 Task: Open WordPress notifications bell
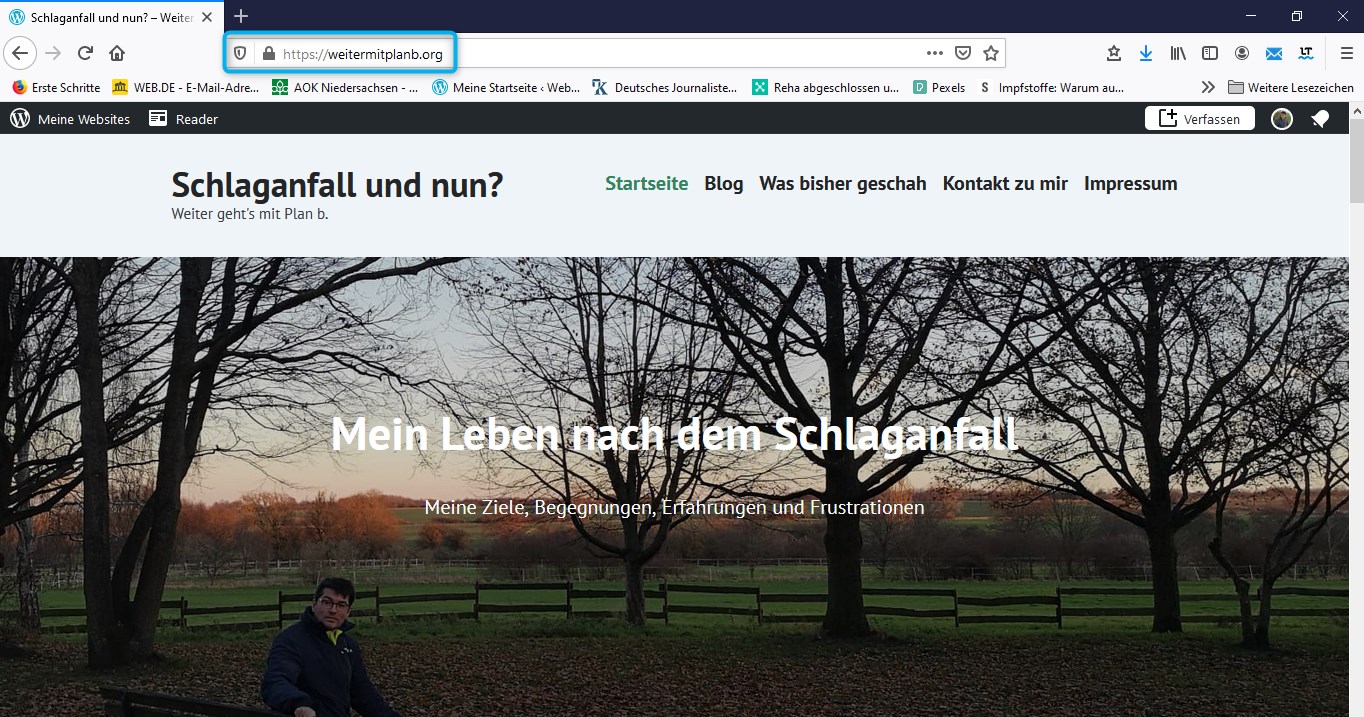point(1320,119)
